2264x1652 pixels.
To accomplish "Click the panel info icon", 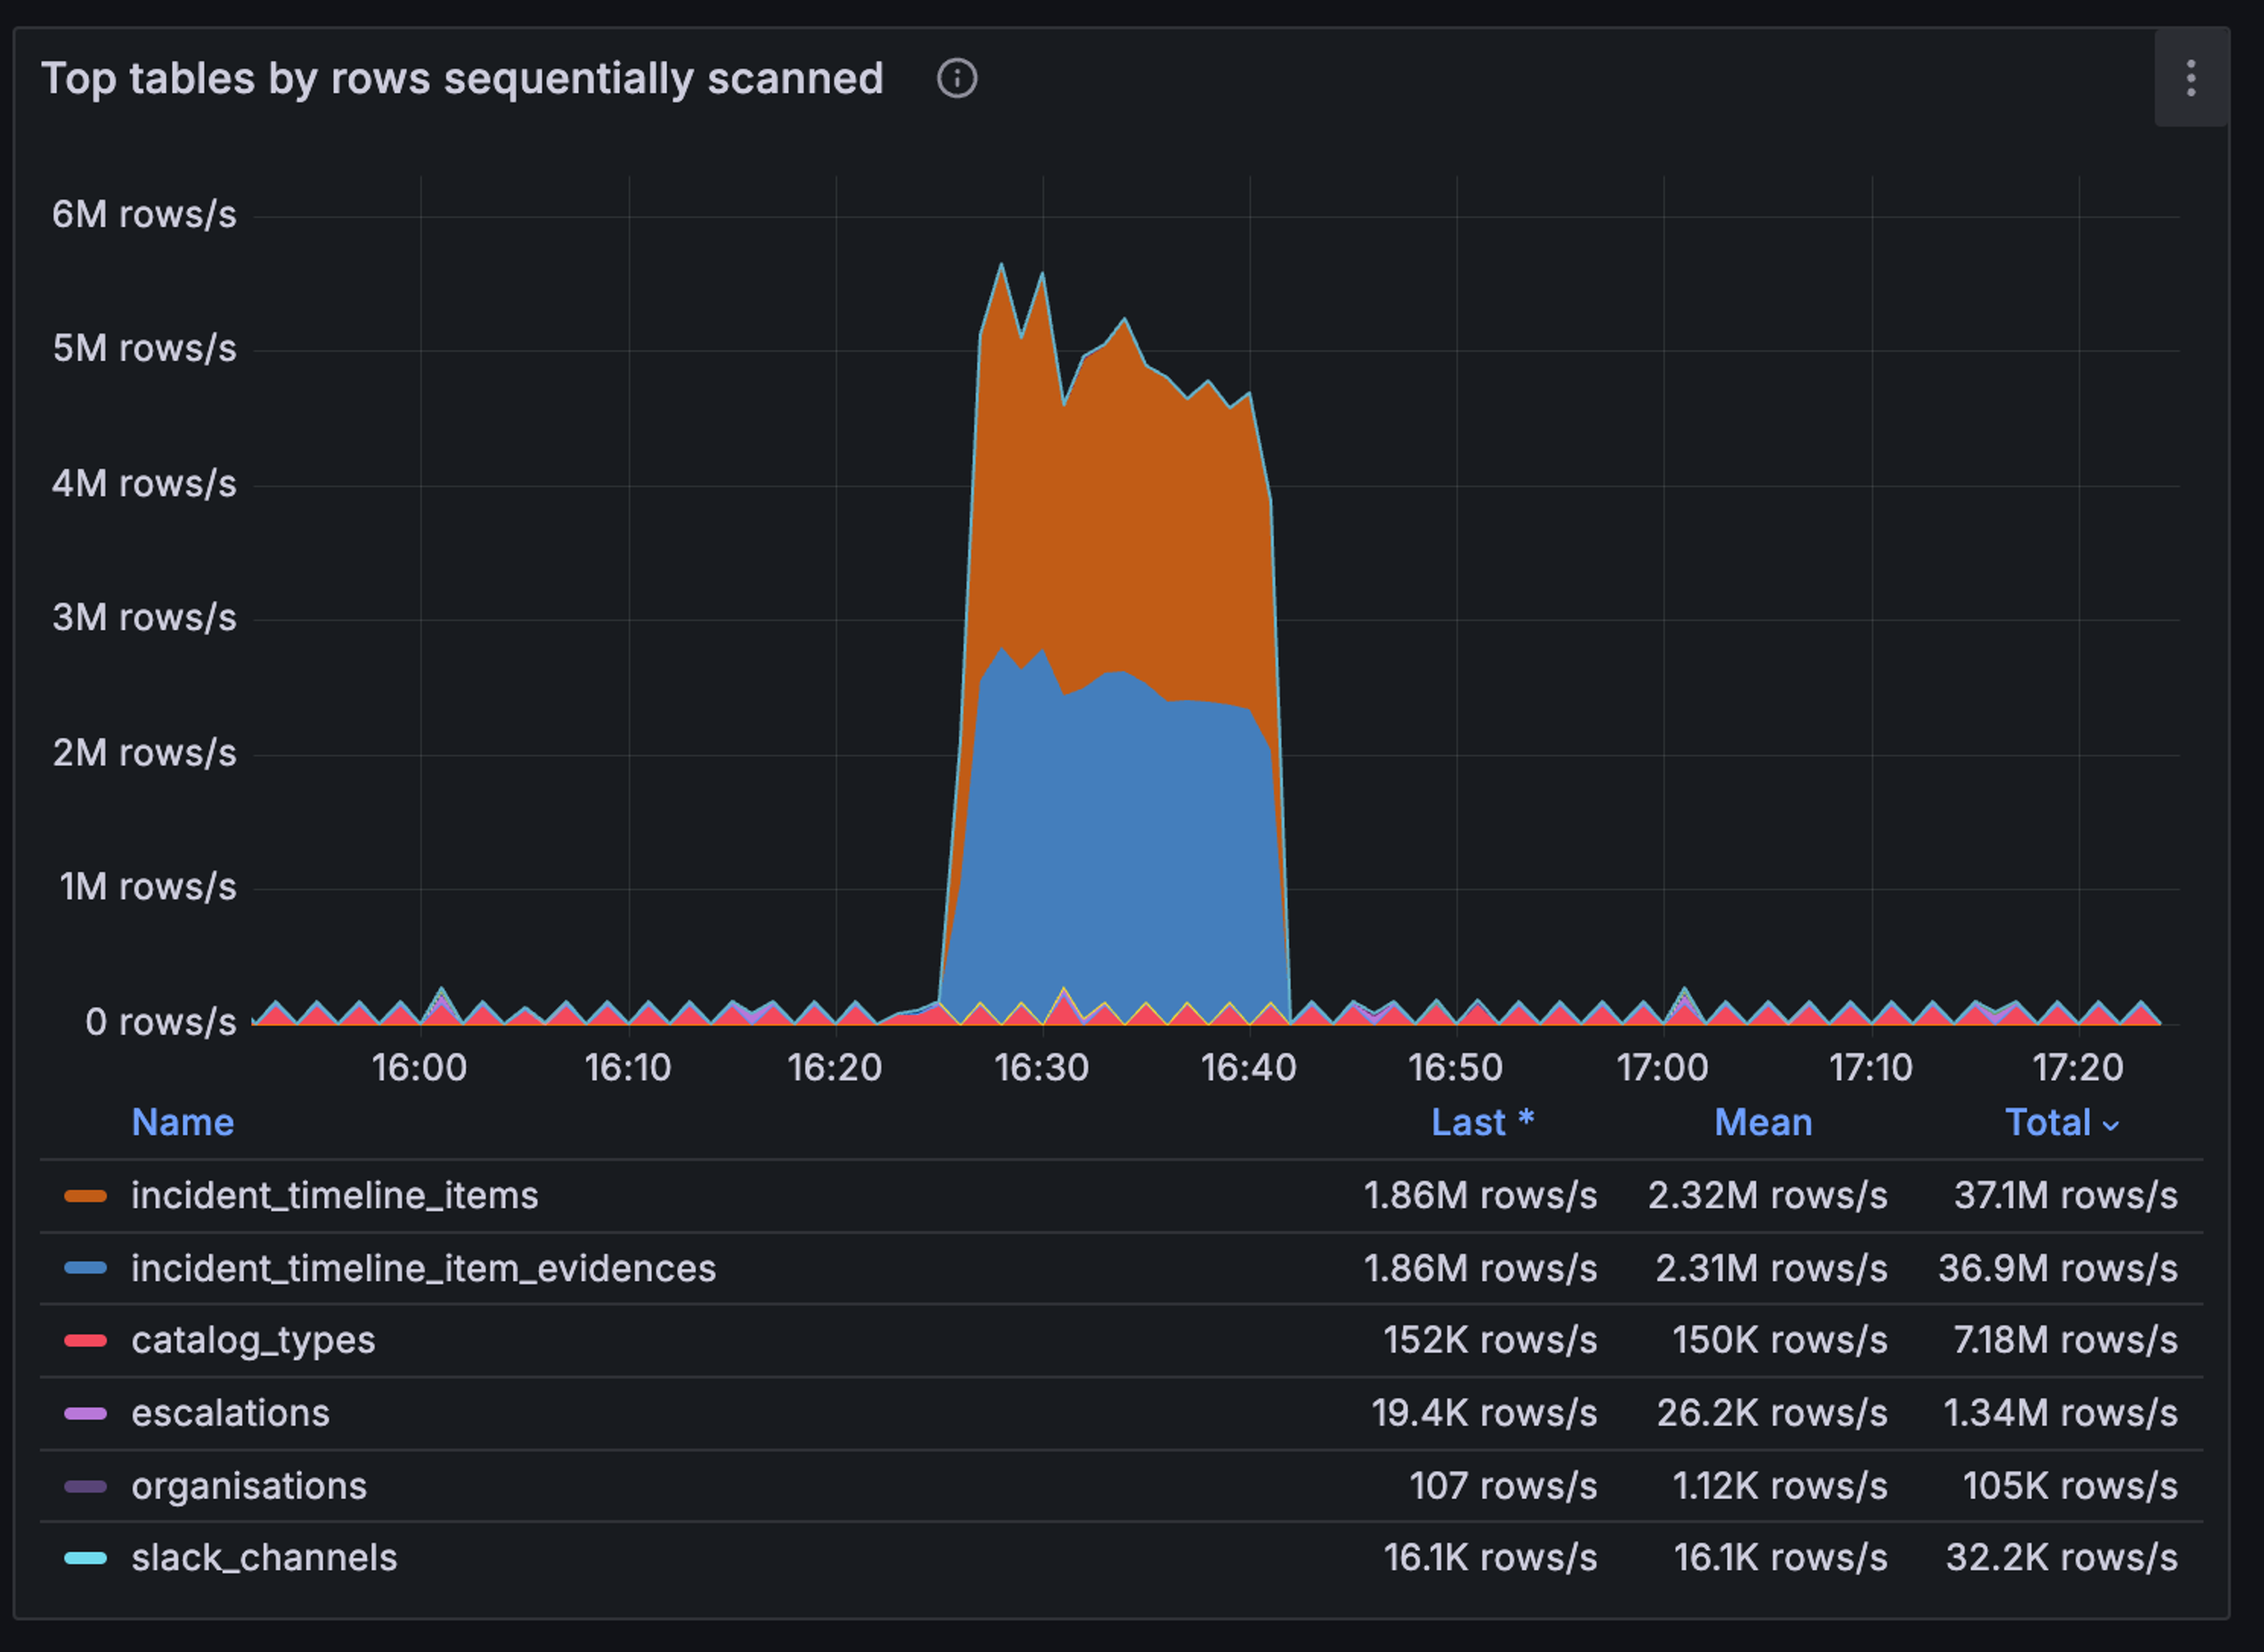I will click(x=956, y=78).
